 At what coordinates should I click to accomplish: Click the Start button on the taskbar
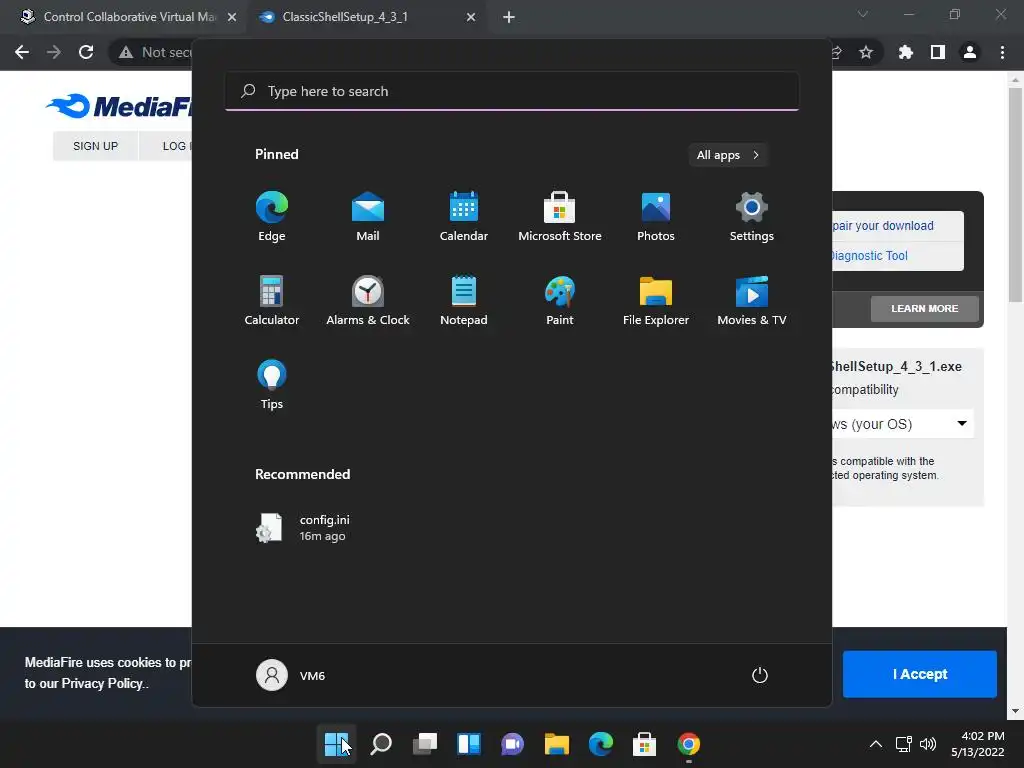click(x=337, y=744)
